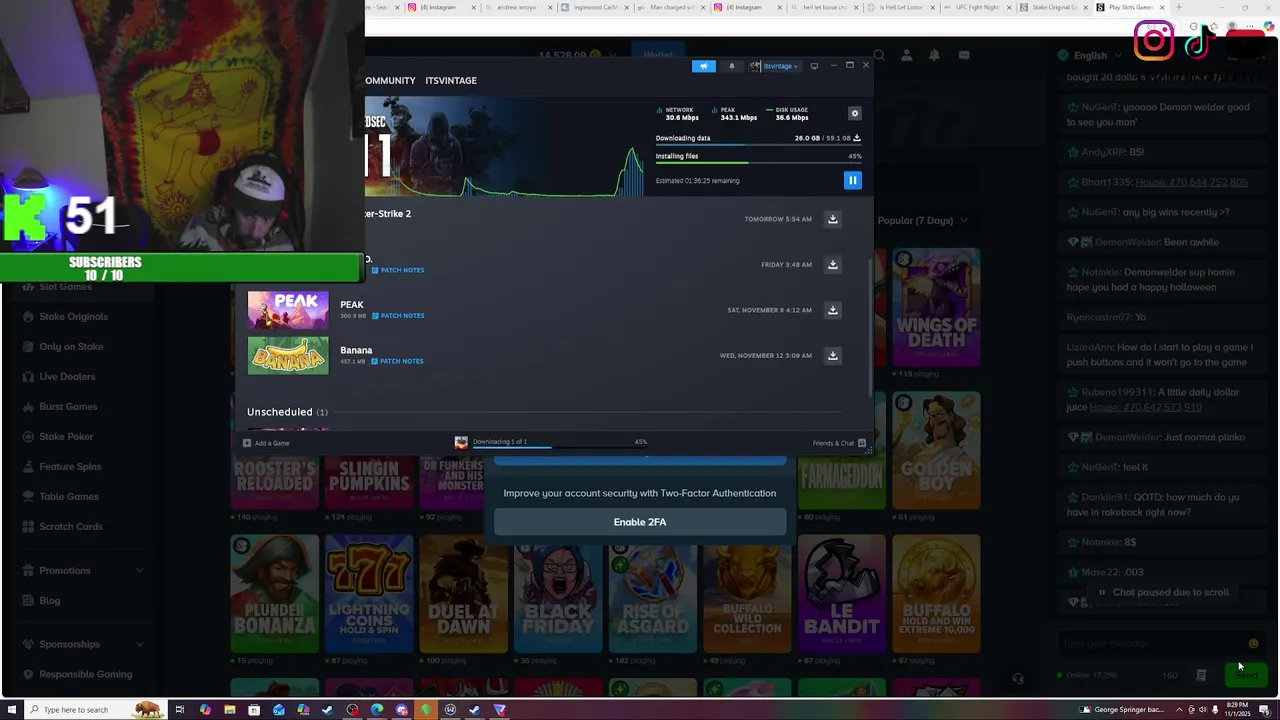Open patch notes for the Friday update
The height and width of the screenshot is (720, 1280).
(x=398, y=270)
